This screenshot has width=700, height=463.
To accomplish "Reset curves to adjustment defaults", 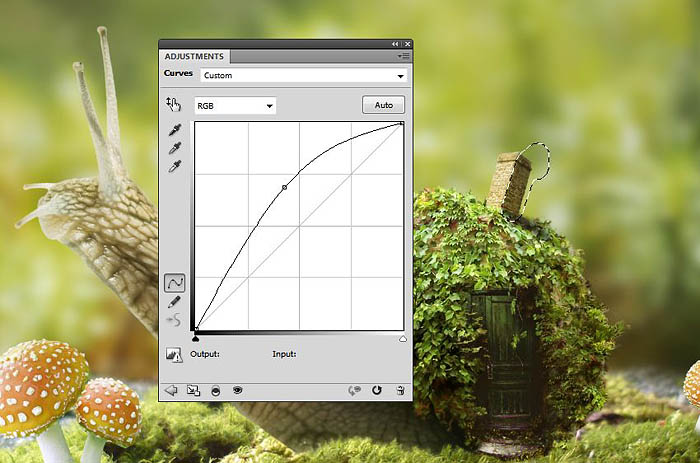I will [x=377, y=391].
